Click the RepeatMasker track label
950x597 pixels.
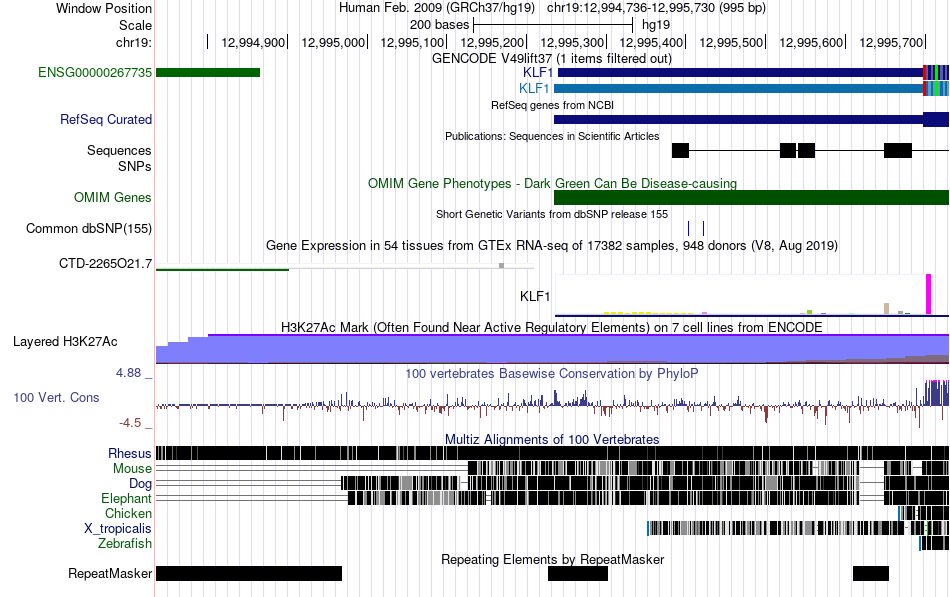pyautogui.click(x=110, y=573)
